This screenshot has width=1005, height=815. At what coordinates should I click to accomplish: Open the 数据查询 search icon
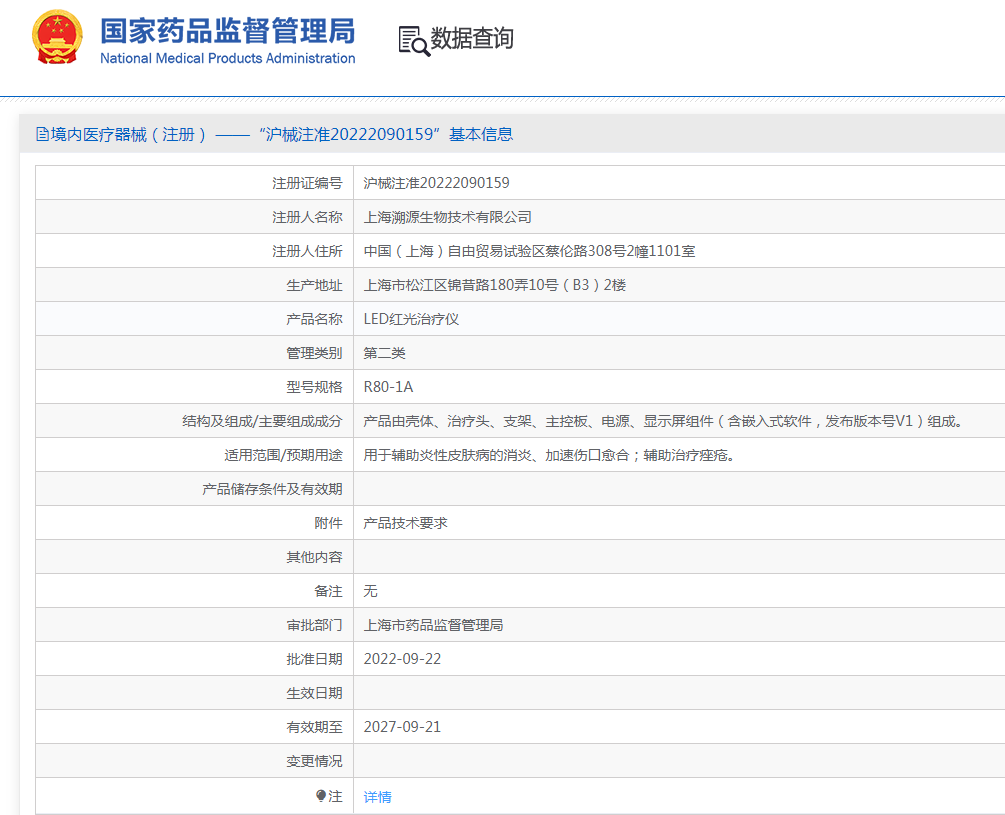click(414, 41)
